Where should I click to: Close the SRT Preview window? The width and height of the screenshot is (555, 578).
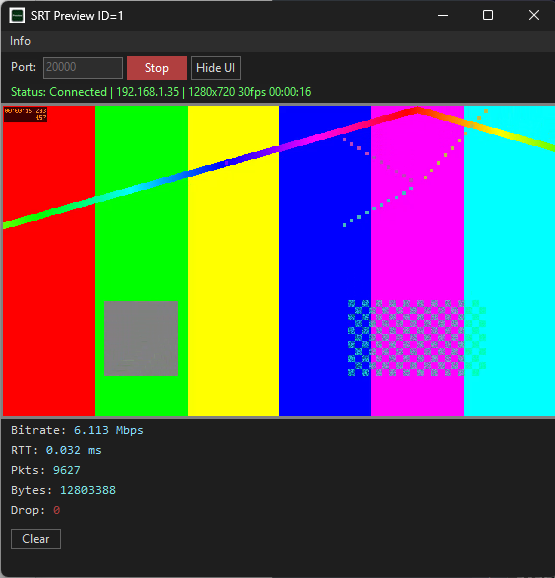tap(534, 15)
